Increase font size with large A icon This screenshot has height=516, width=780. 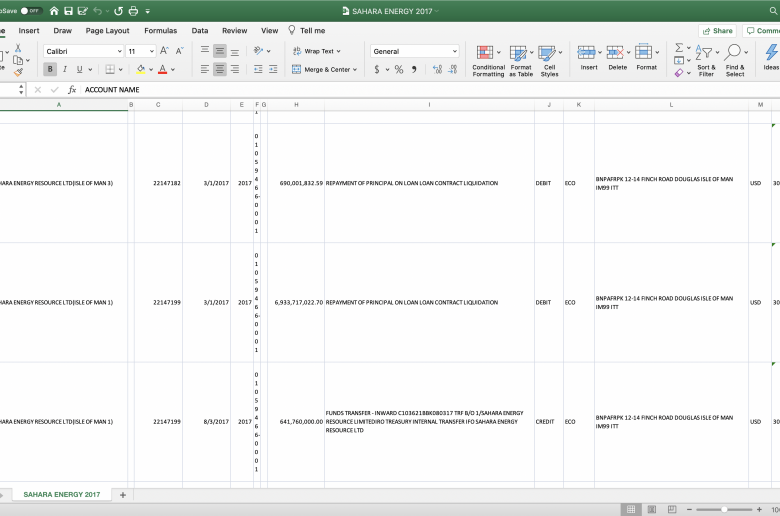[165, 51]
